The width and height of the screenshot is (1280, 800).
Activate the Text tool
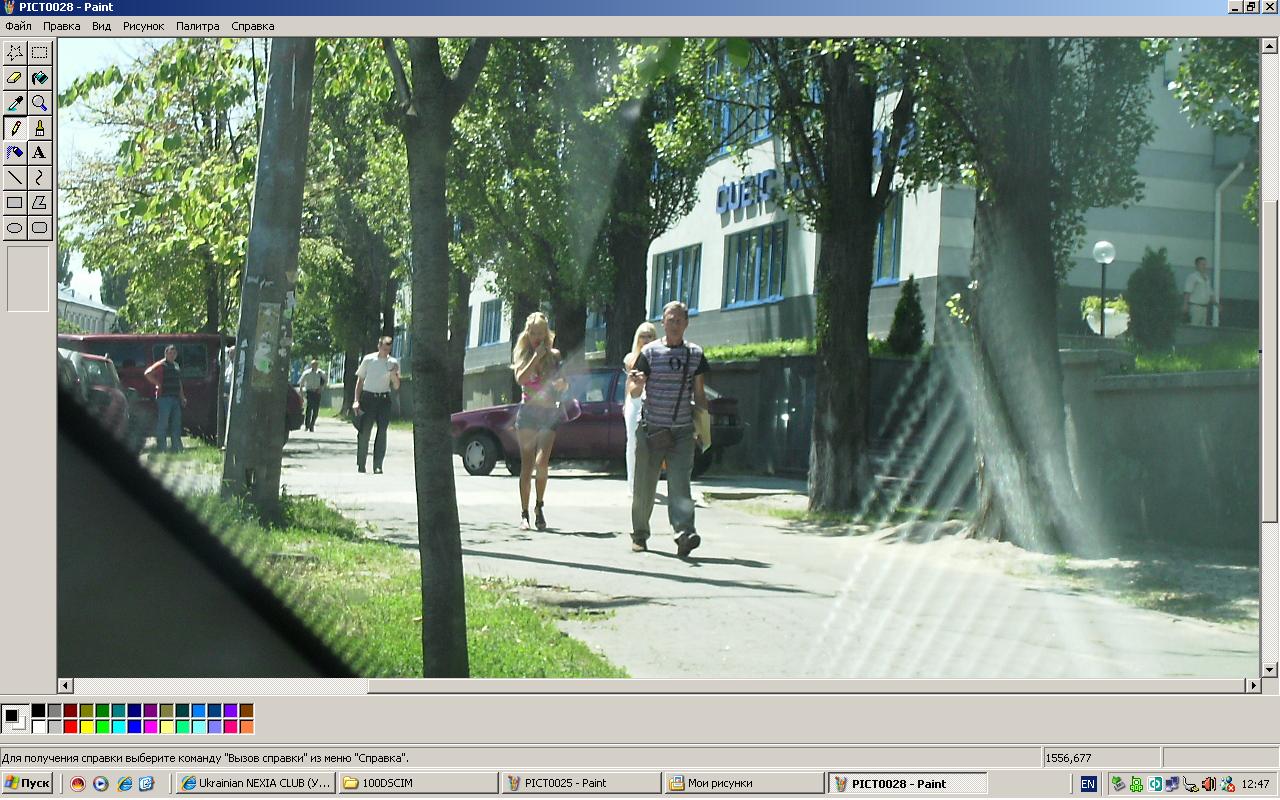[x=39, y=153]
